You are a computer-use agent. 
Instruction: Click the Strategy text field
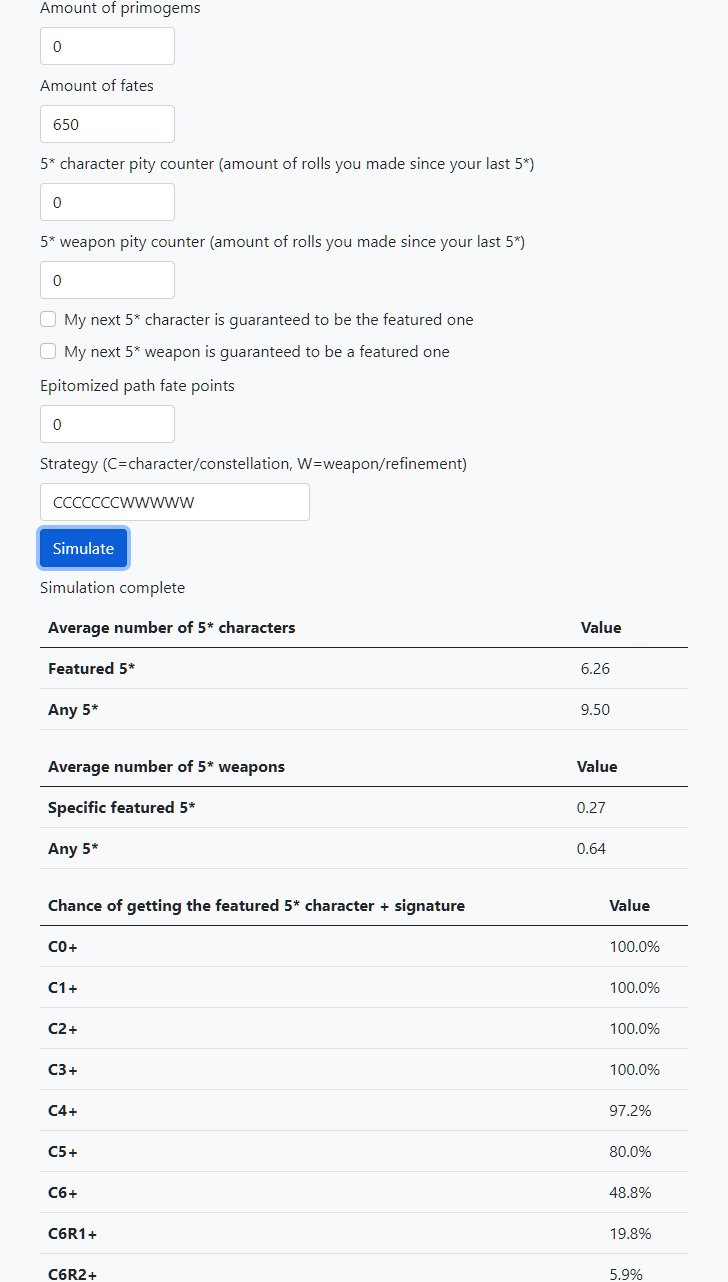175,502
